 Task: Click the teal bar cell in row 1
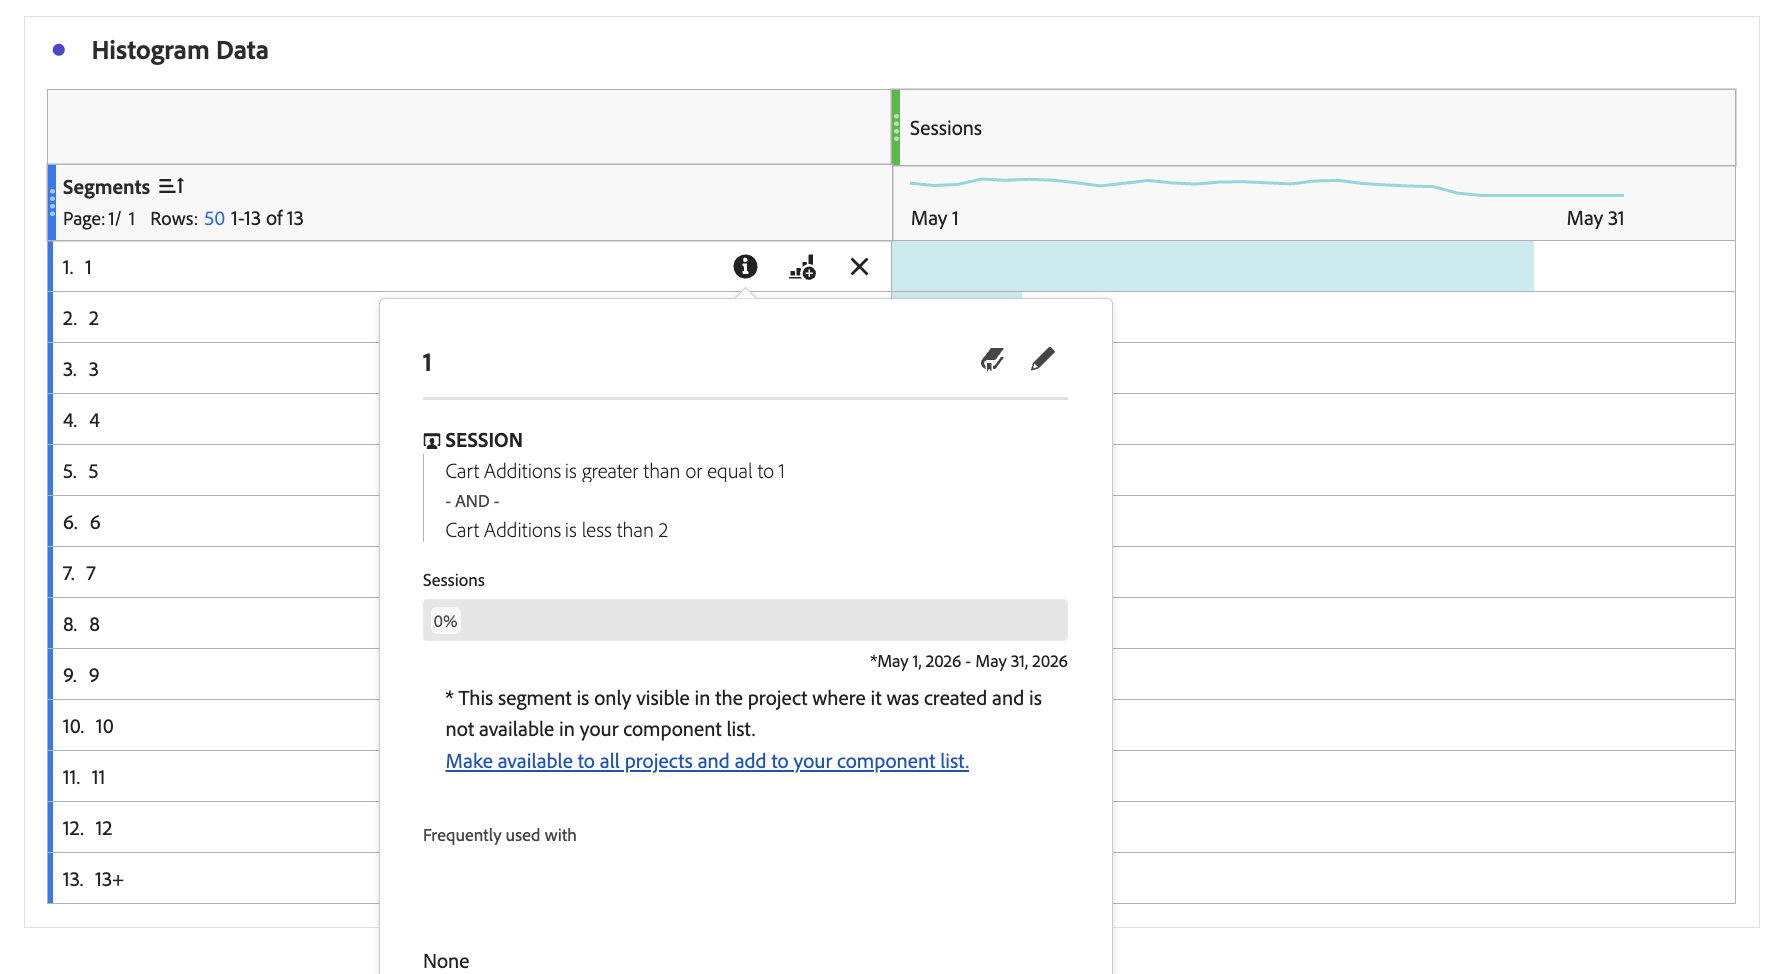click(x=1212, y=266)
